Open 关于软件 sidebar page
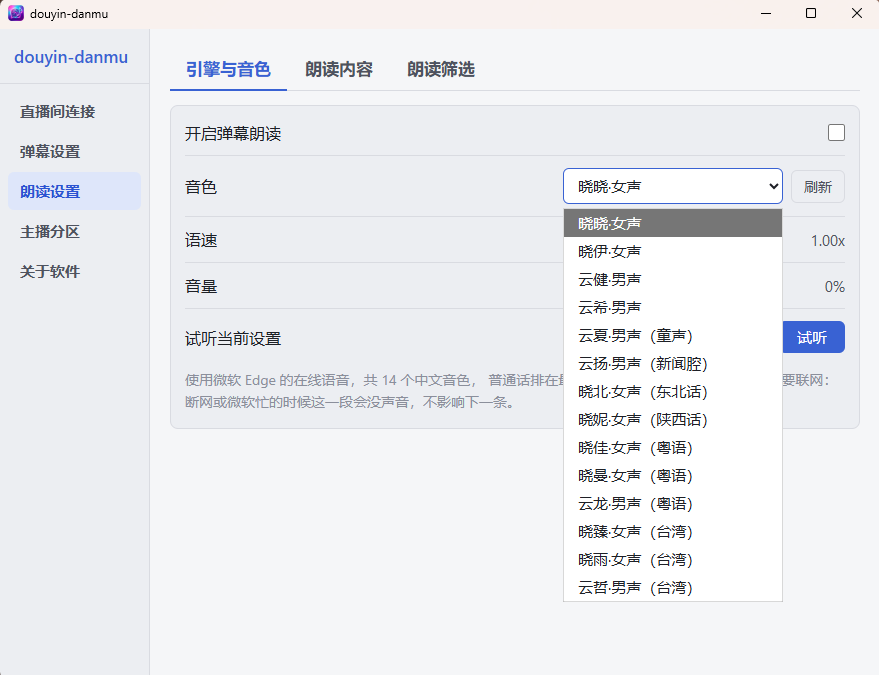 (75, 271)
